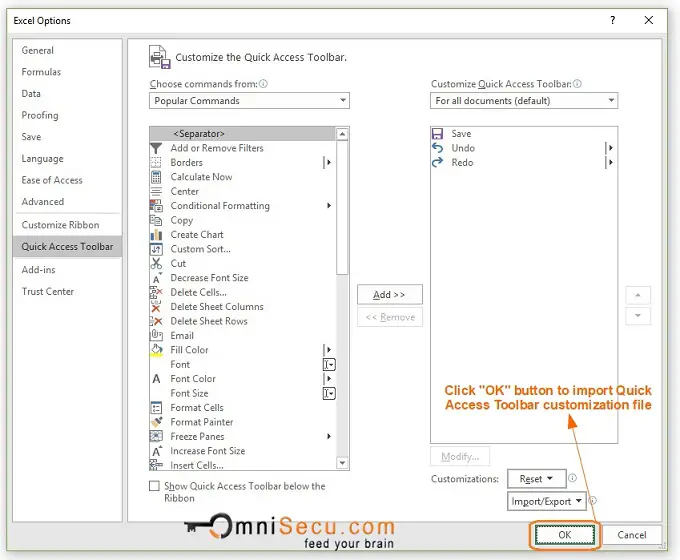Expand the Conditional Formatting submenu arrow
This screenshot has width=680, height=560.
(x=329, y=206)
